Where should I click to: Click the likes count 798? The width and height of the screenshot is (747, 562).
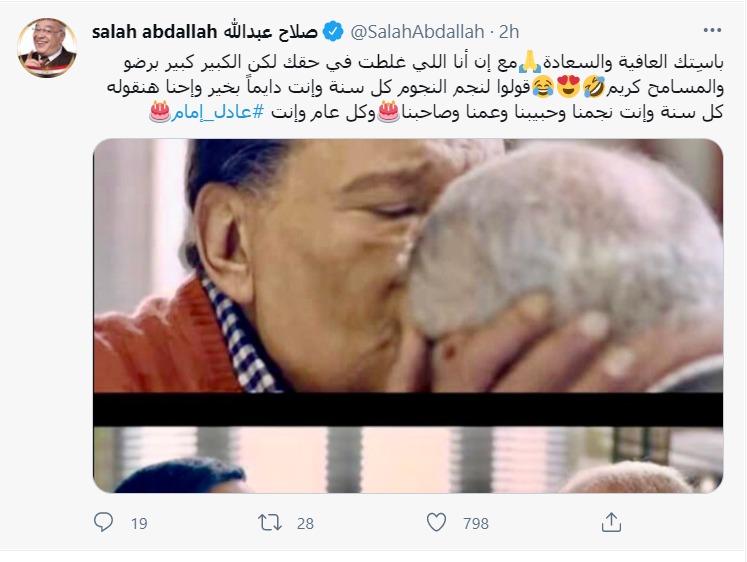(475, 523)
